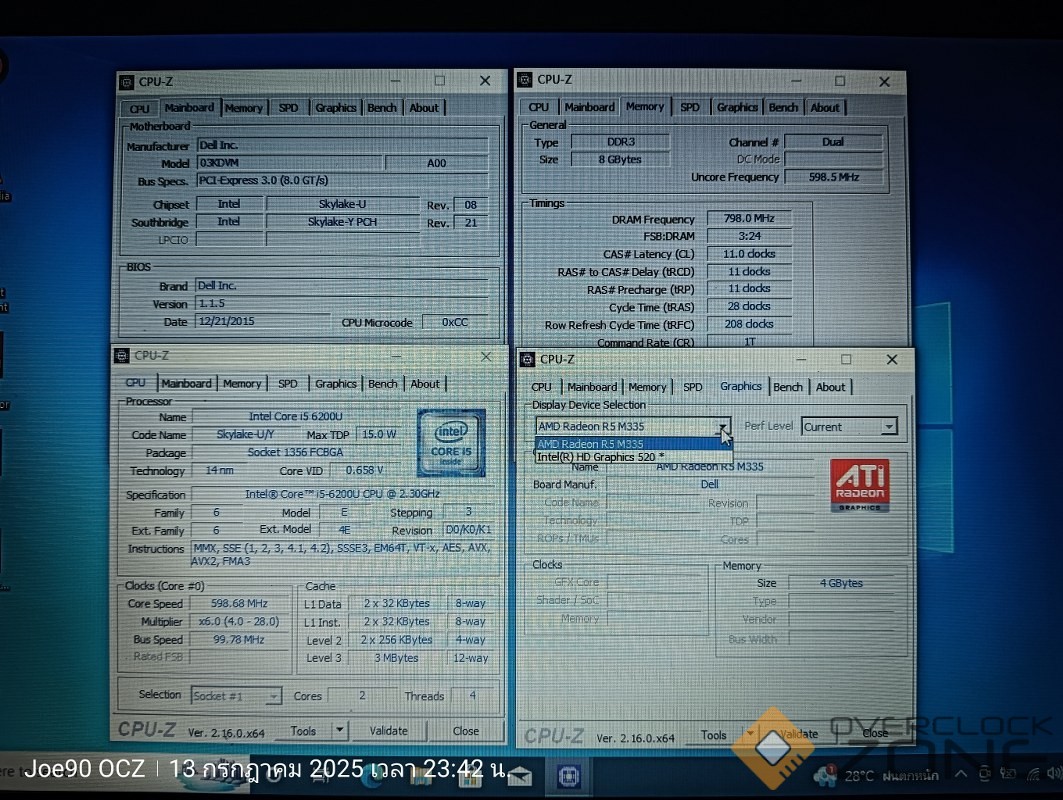This screenshot has width=1063, height=800.
Task: Show hidden system tray icons chevron
Action: point(961,774)
